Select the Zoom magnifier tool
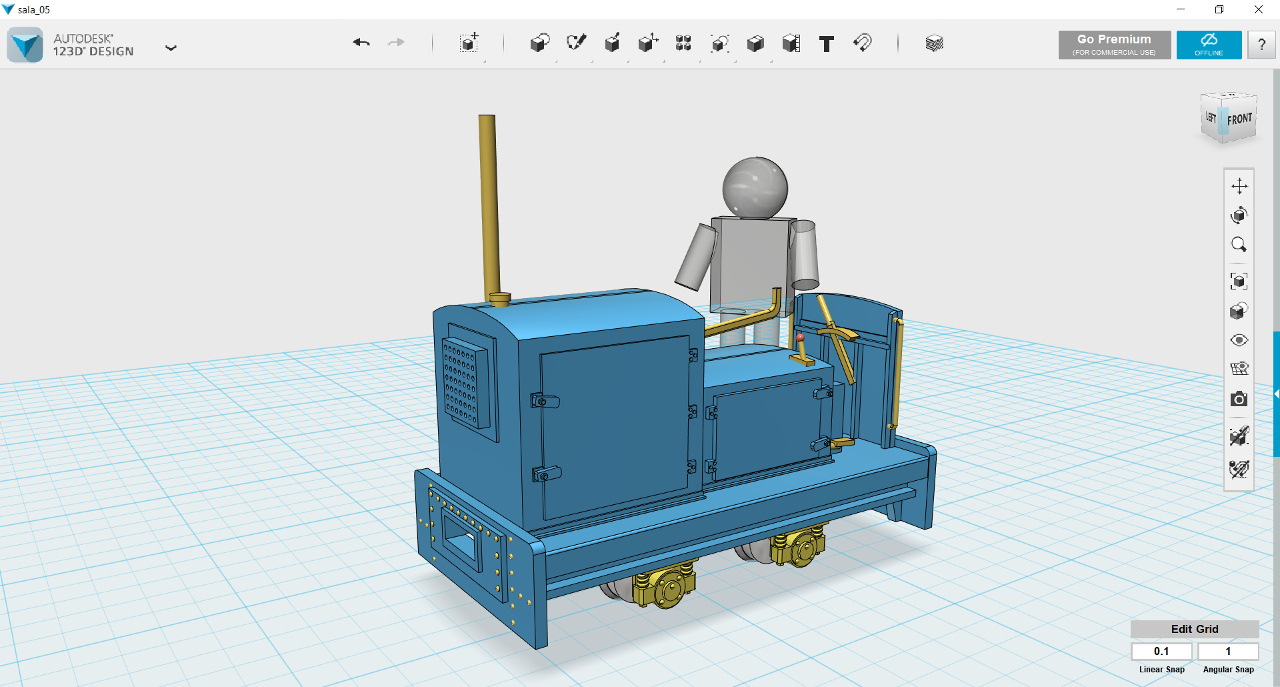 coord(1239,244)
